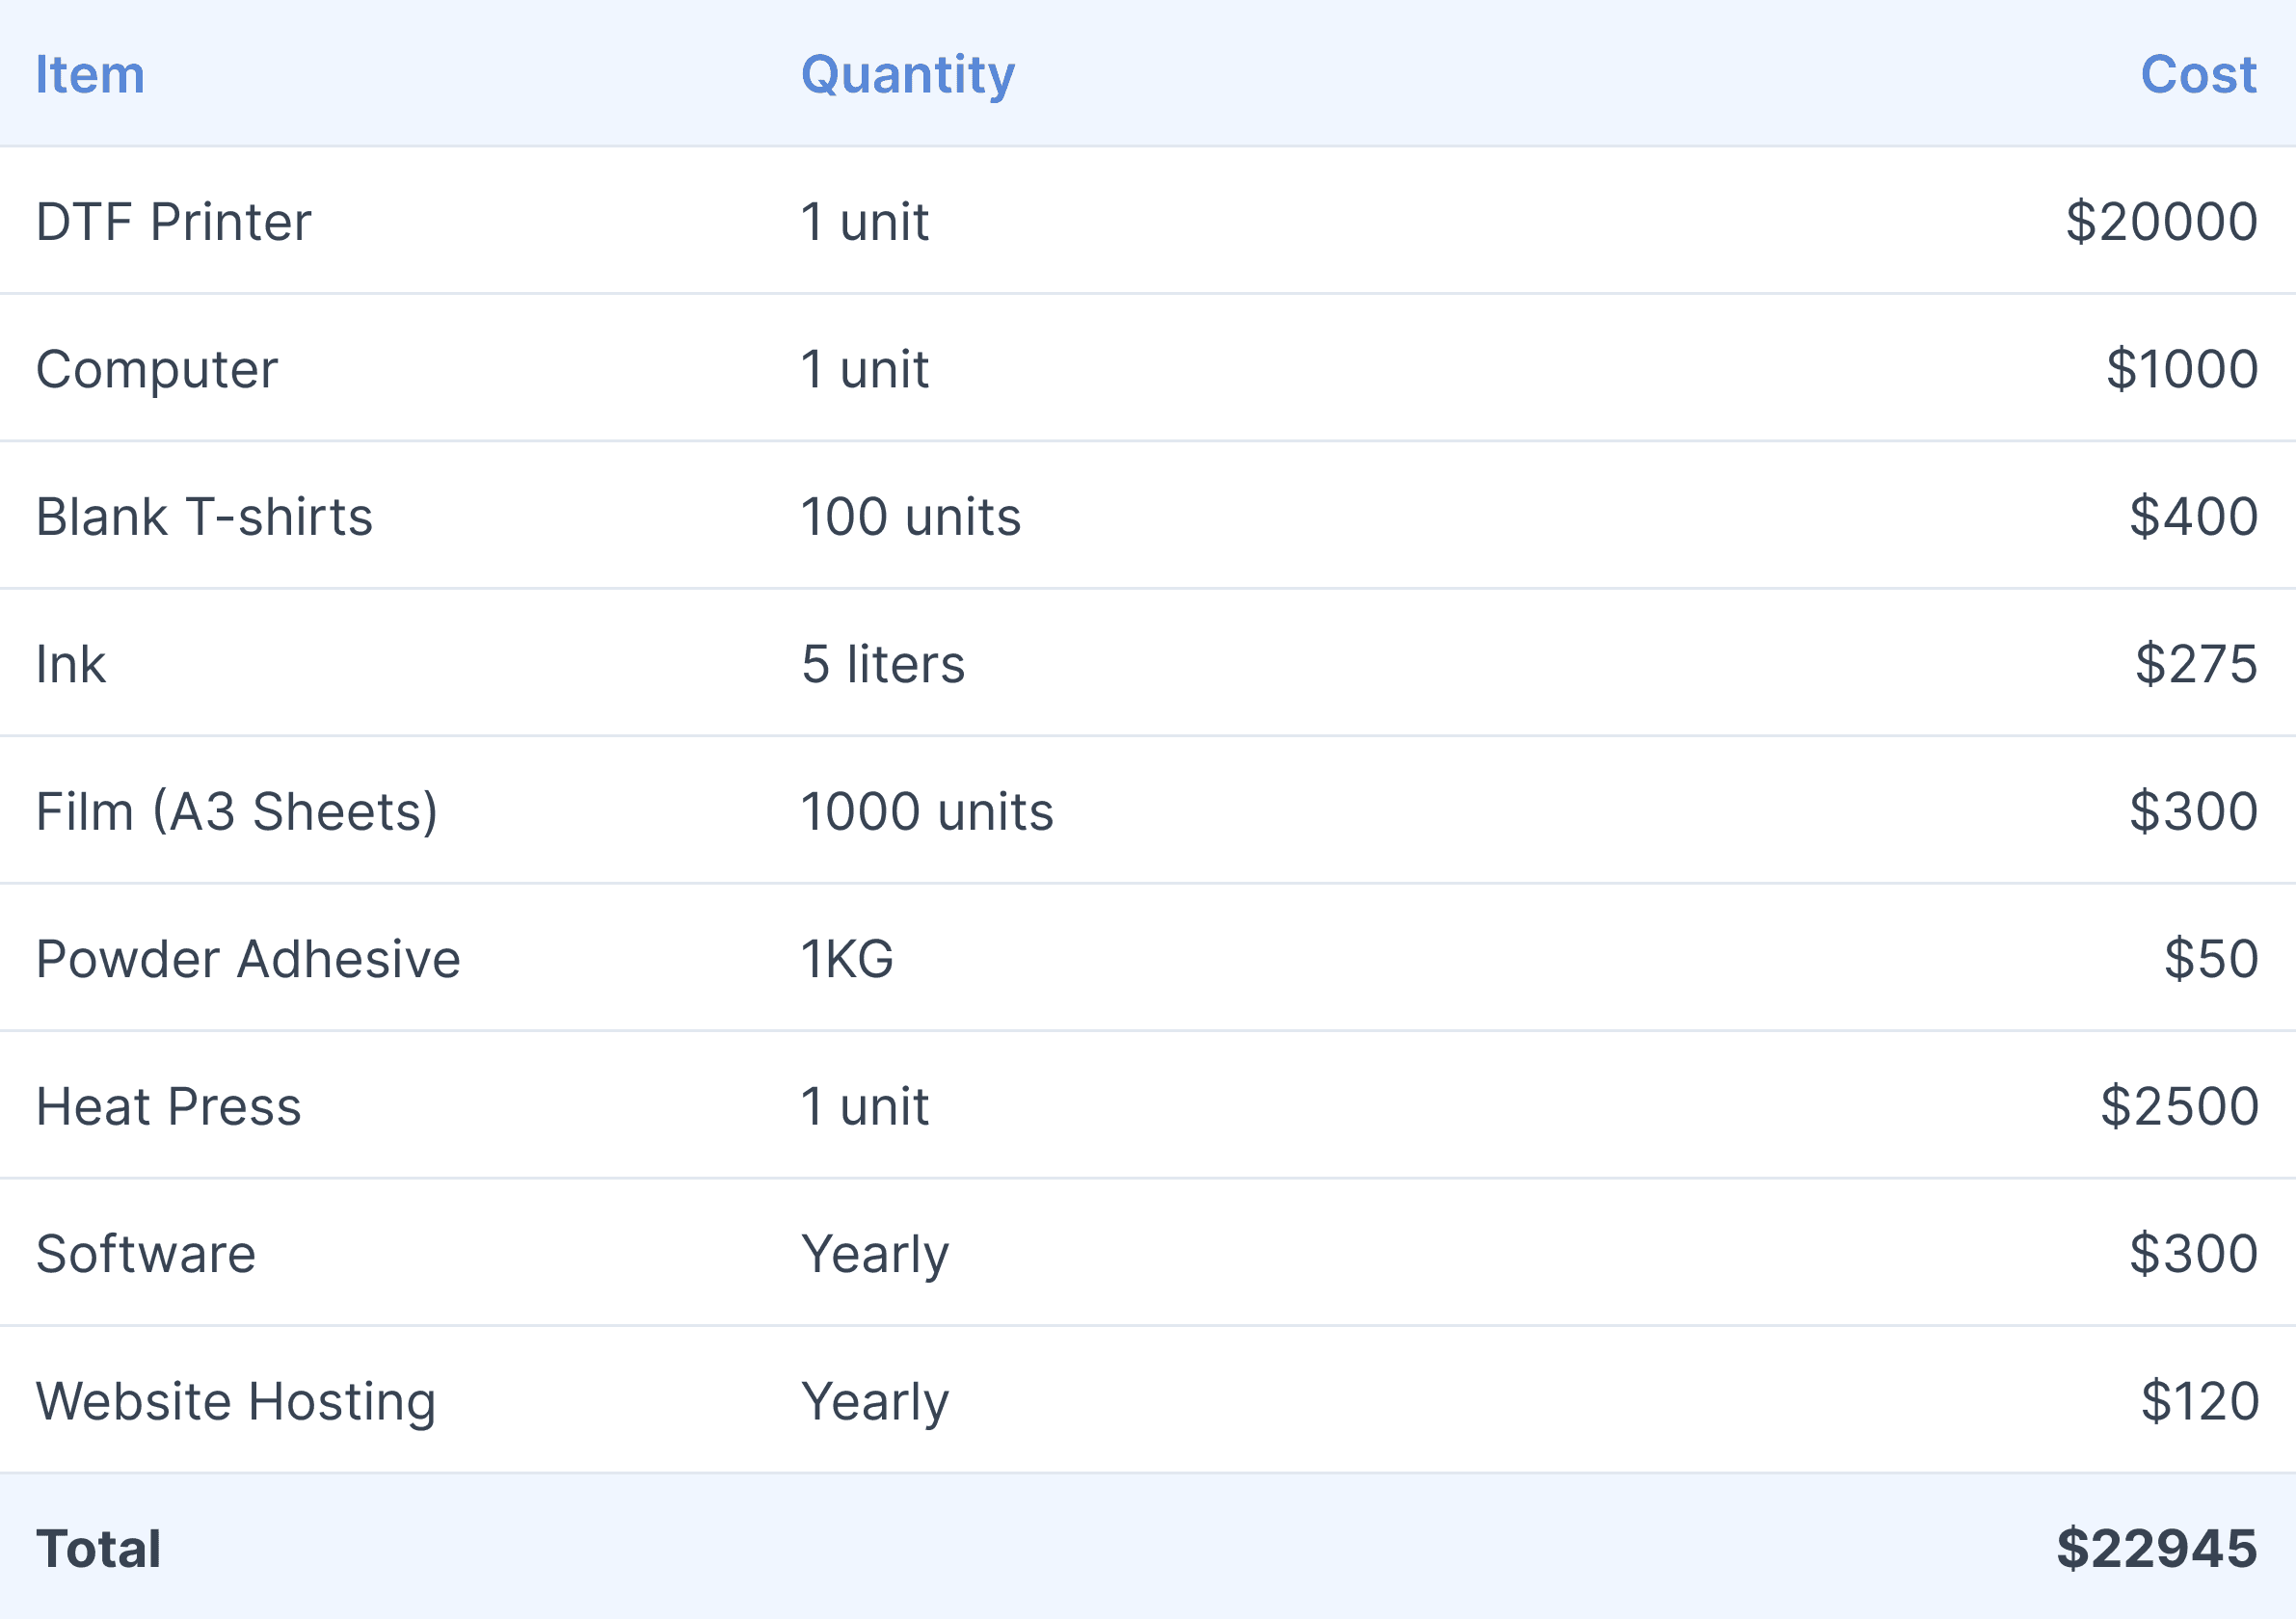Click the Cost column header

(2198, 75)
